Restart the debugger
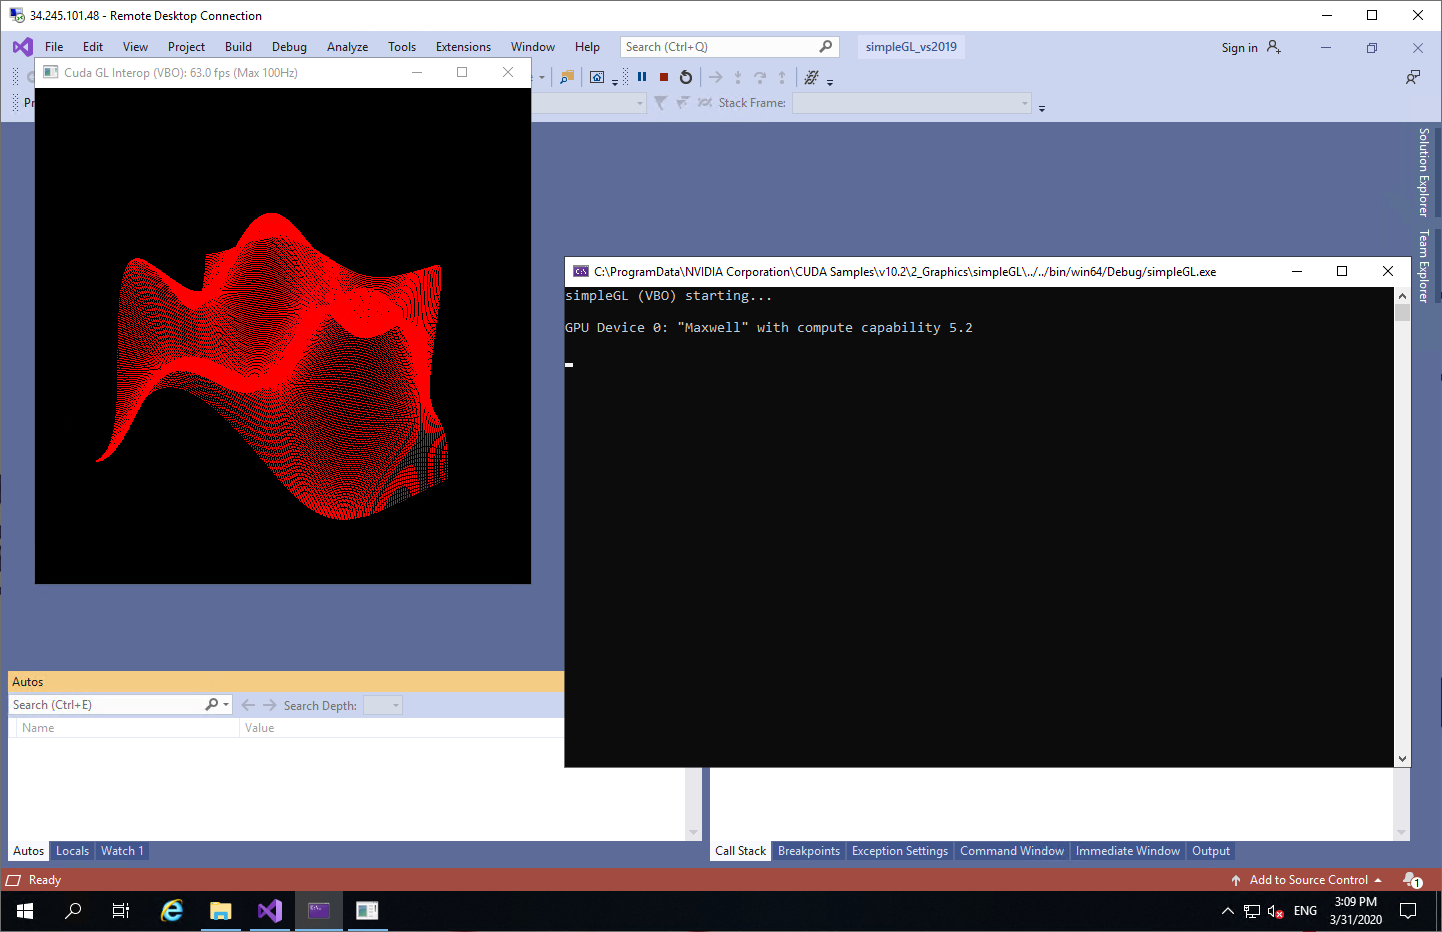Viewport: 1442px width, 932px height. [686, 77]
